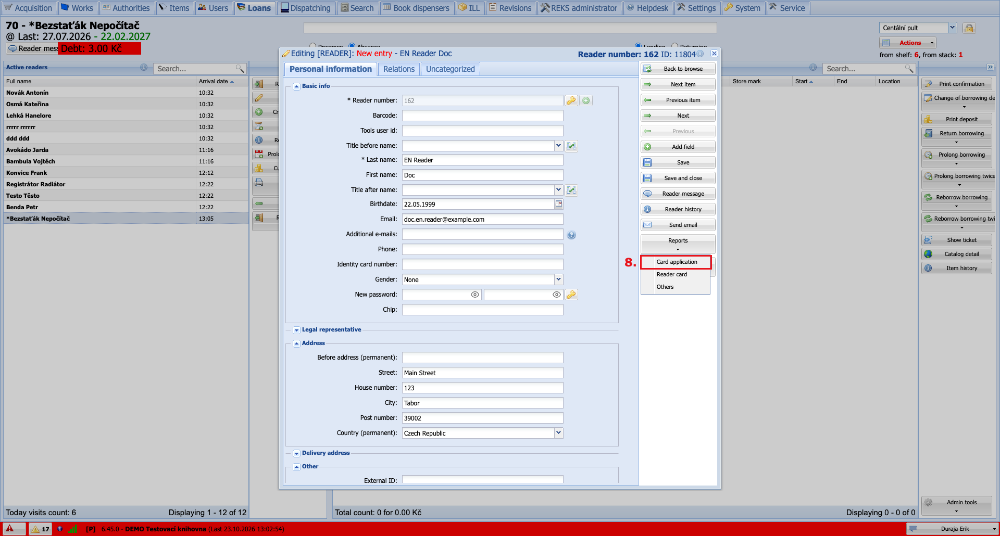Sort the readers list by the Arrival date column
1000x536 pixels.
221,81
